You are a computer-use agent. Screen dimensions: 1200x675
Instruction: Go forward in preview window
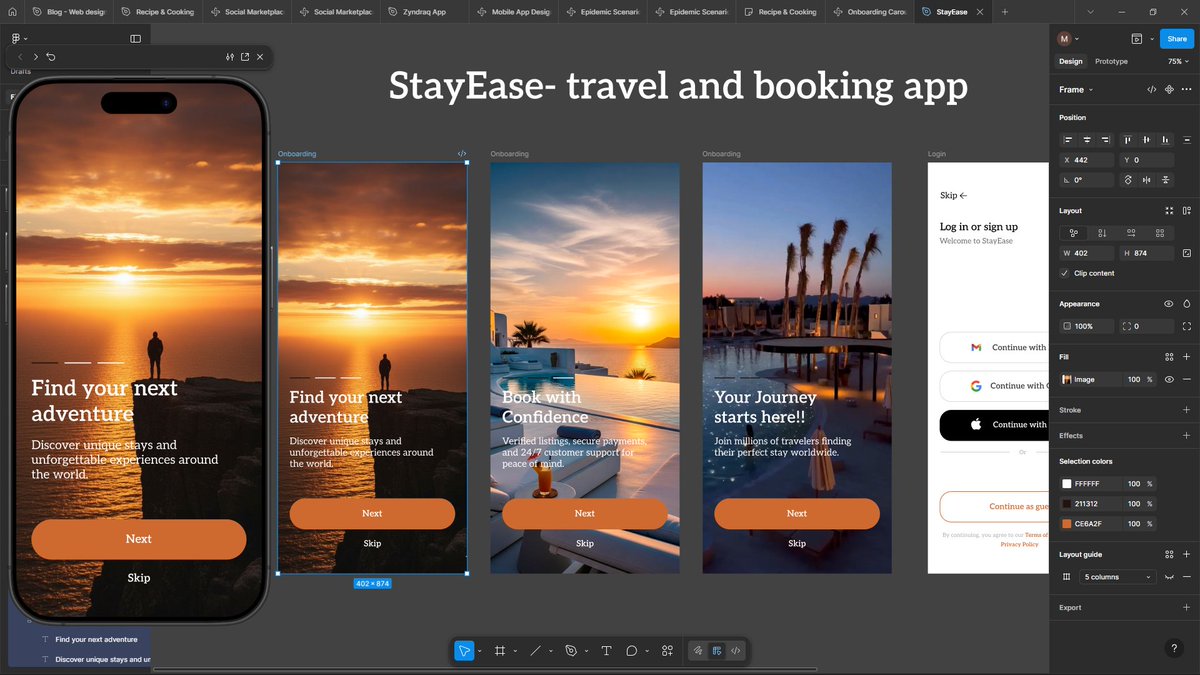[36, 57]
